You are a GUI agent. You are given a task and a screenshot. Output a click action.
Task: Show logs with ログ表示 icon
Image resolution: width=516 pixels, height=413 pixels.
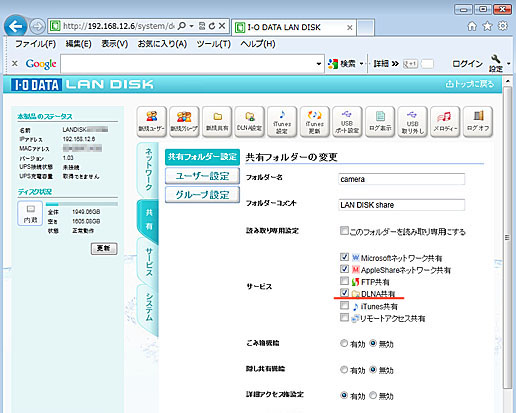point(380,122)
